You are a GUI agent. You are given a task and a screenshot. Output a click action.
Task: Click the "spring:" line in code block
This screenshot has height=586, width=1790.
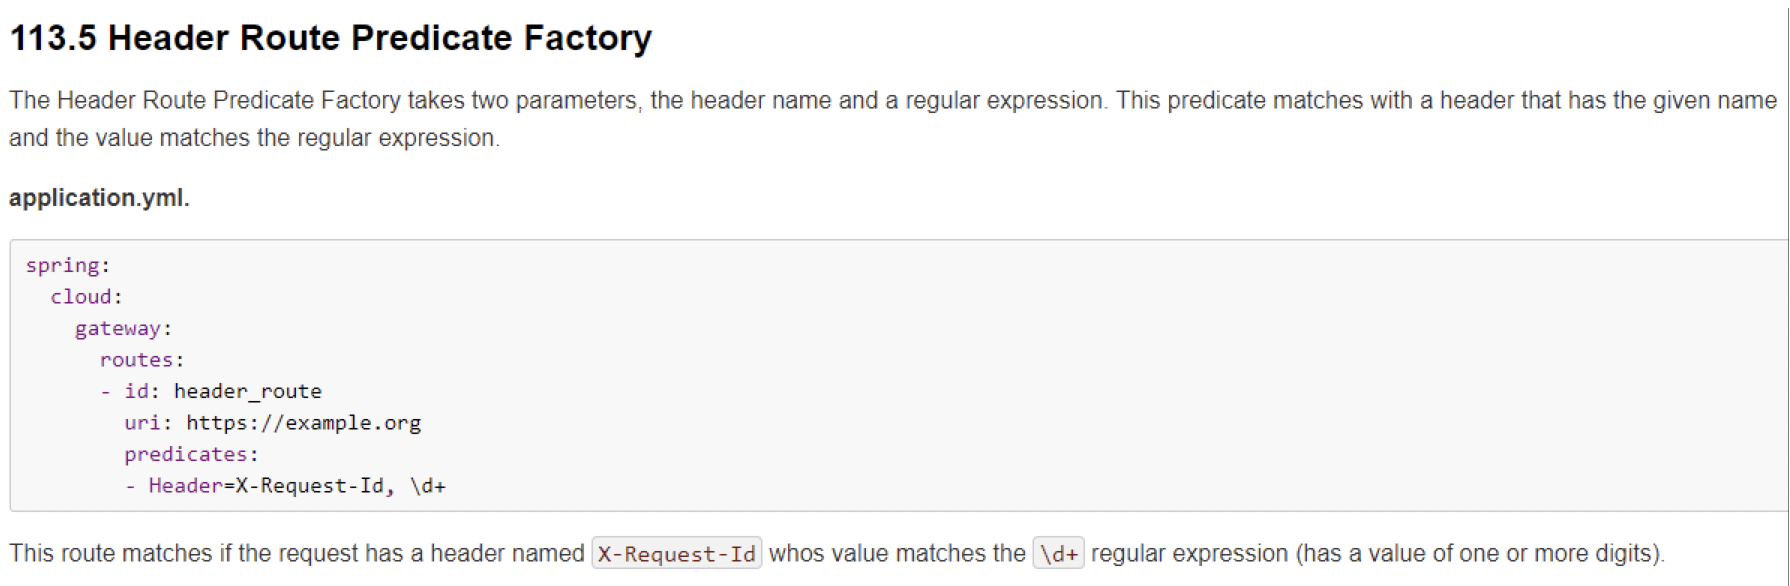click(67, 266)
